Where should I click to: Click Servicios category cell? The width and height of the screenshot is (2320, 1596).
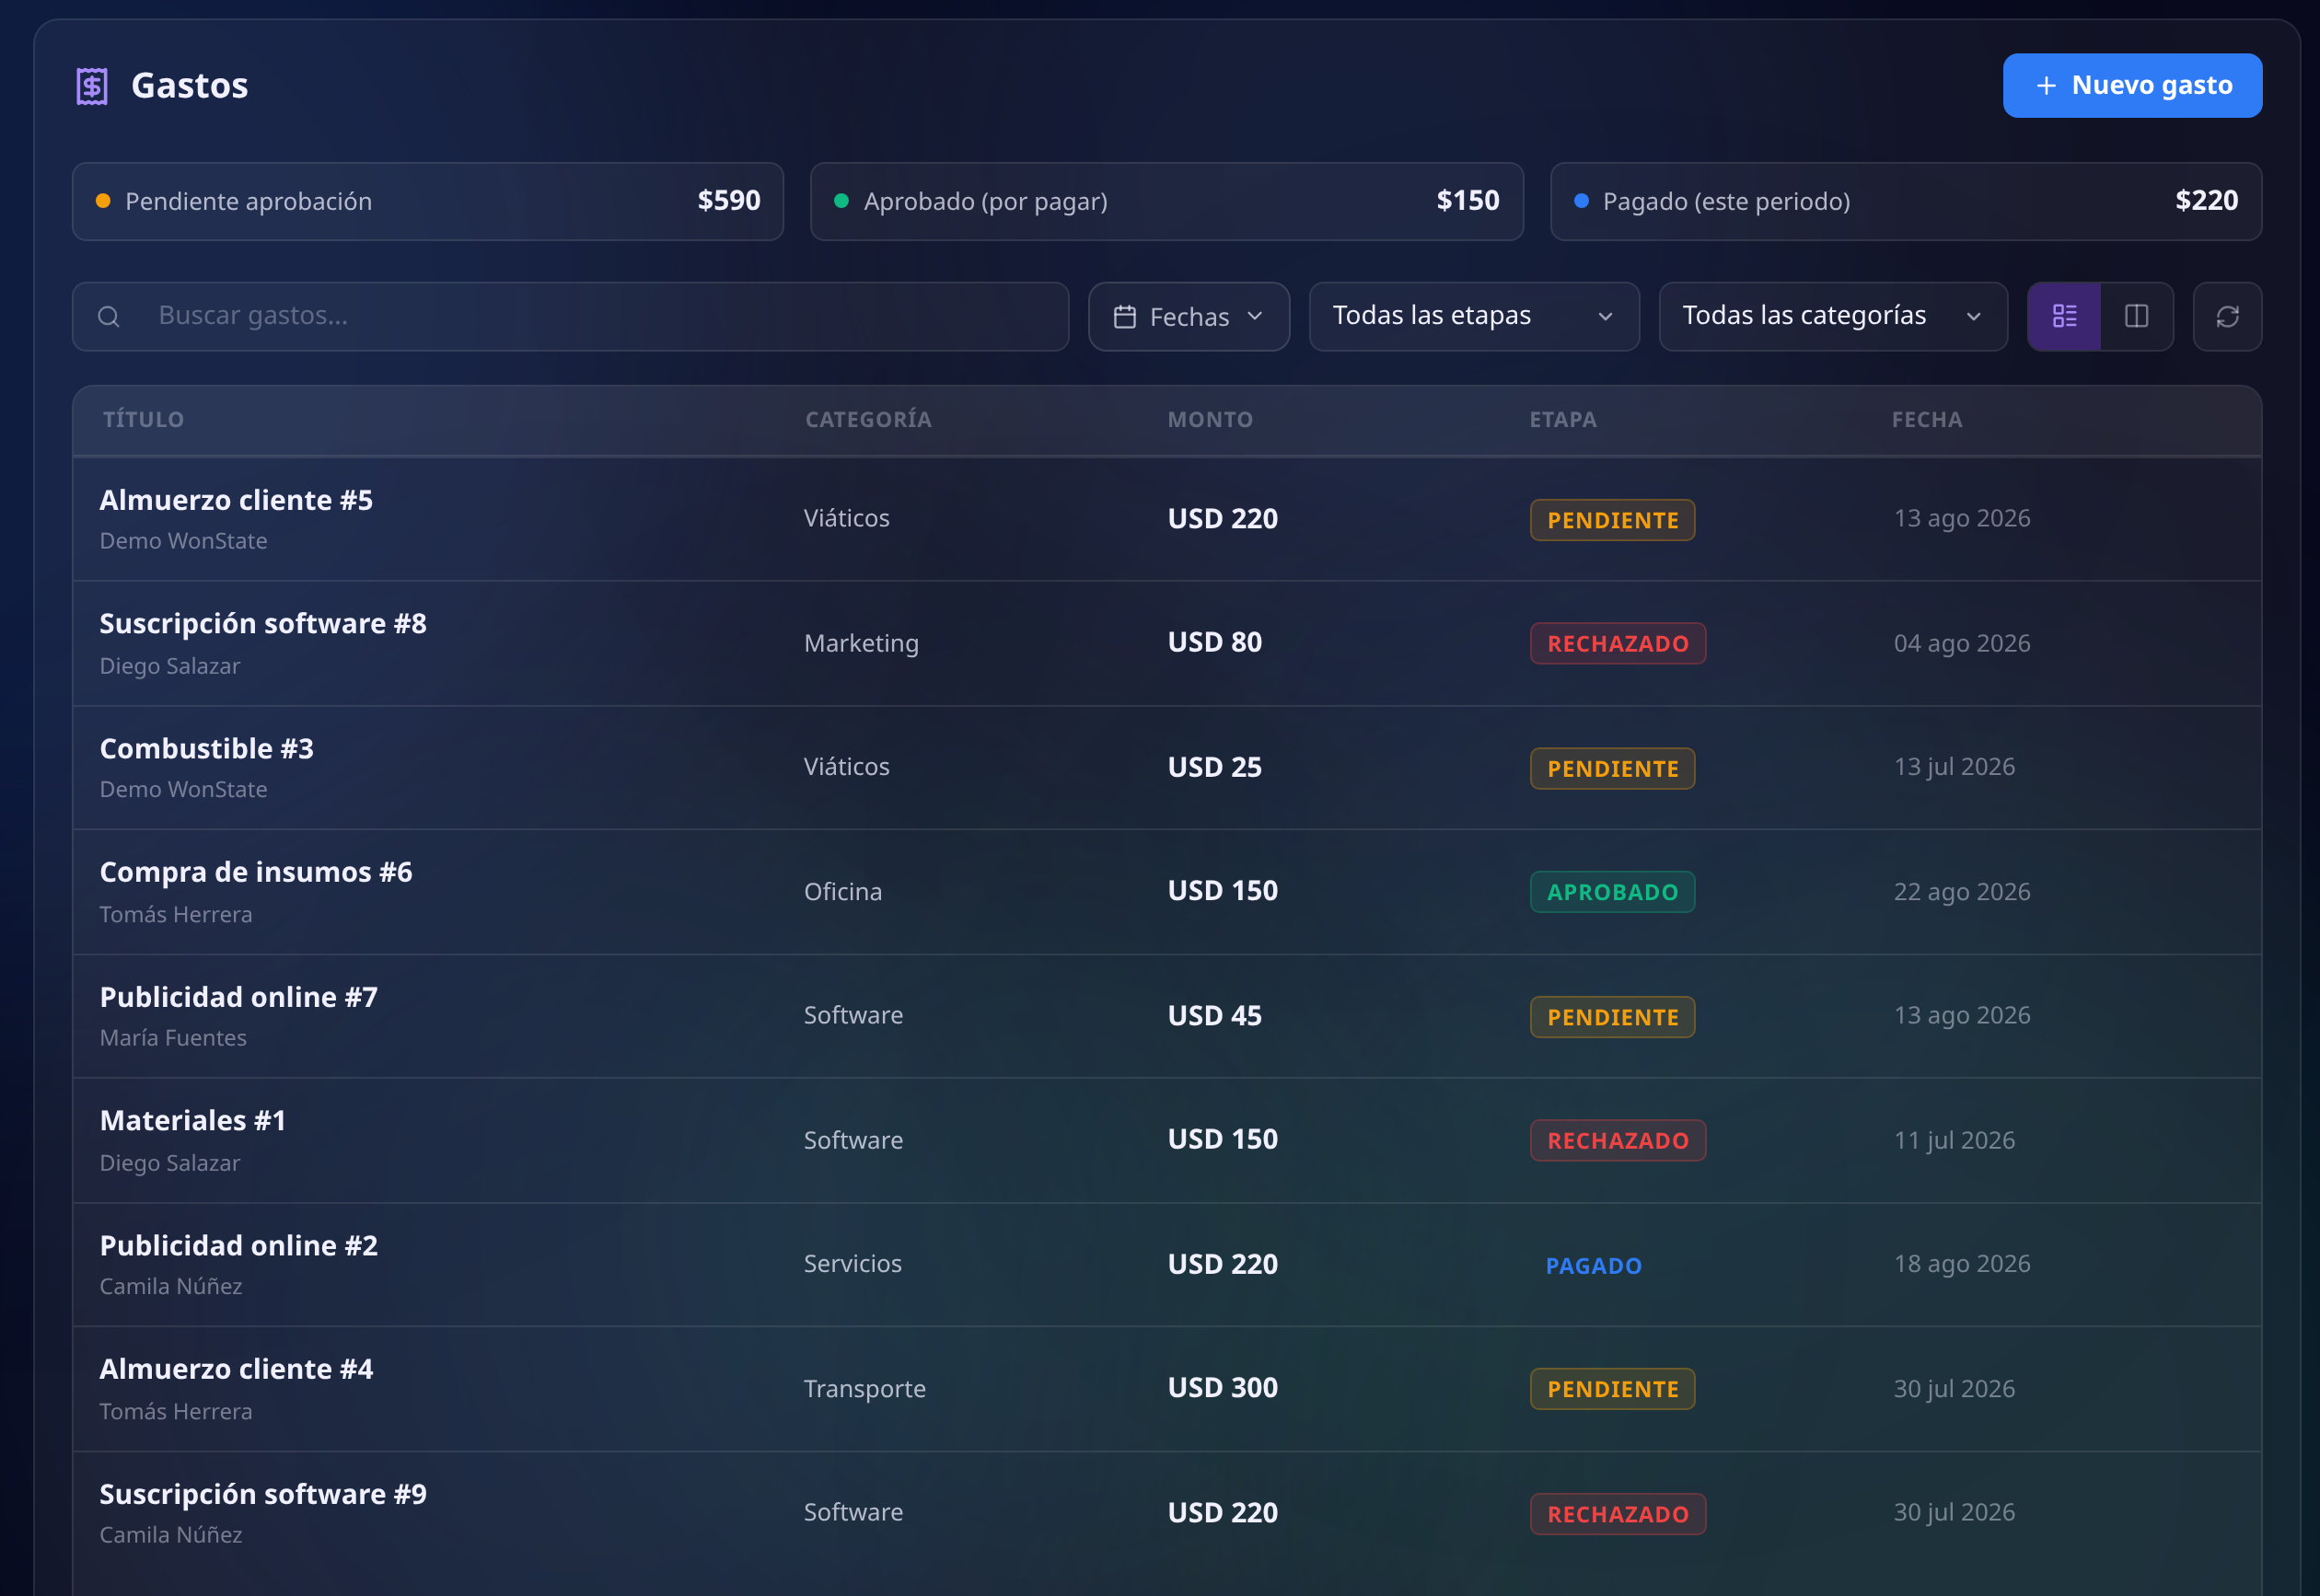tap(852, 1264)
